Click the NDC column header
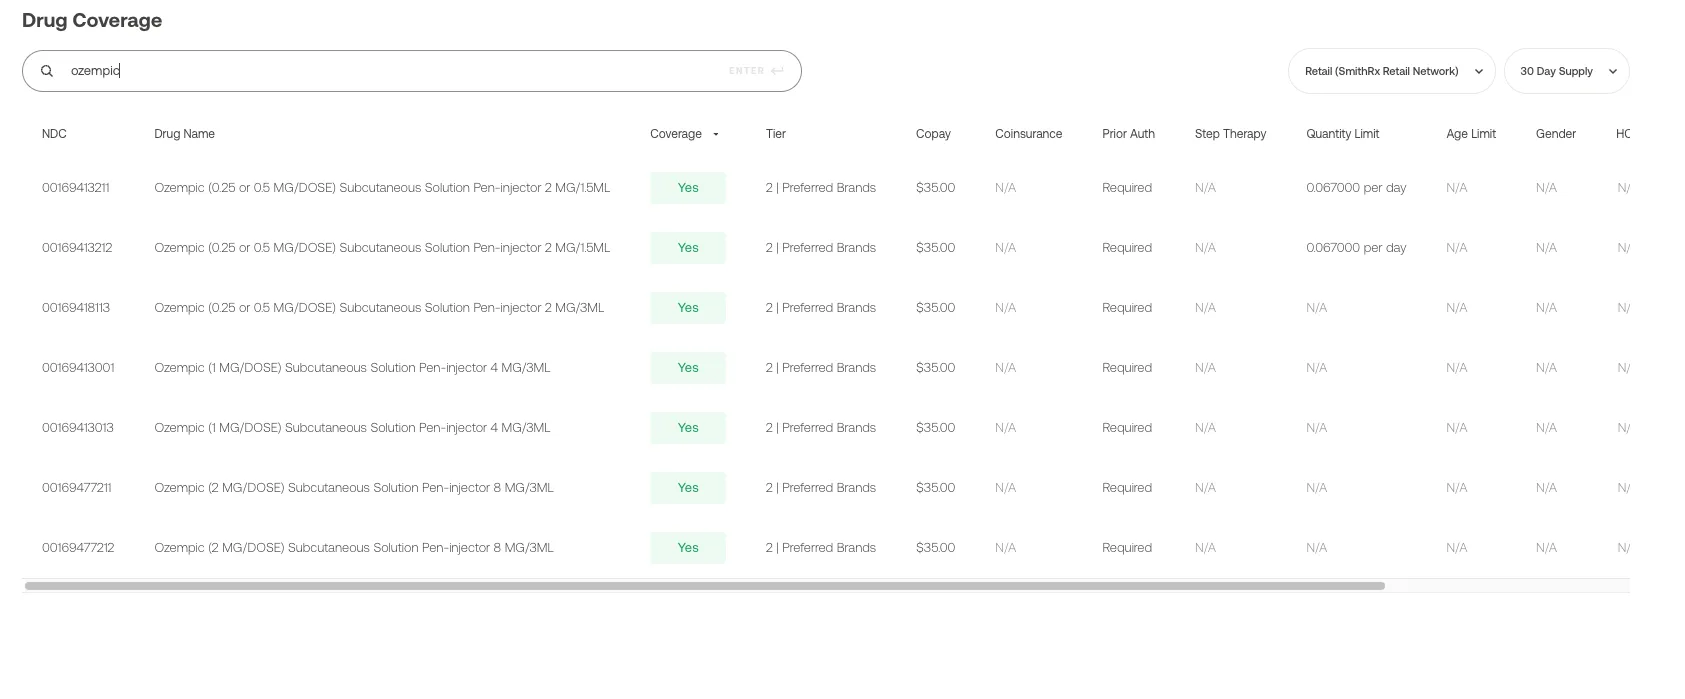Screen dimensions: 1685x699 pyautogui.click(x=54, y=134)
